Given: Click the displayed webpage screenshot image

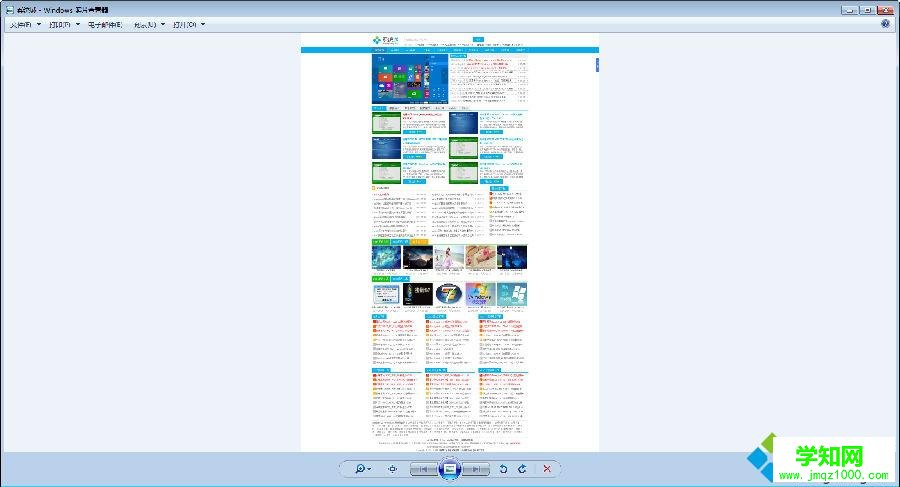Looking at the screenshot, I should [450, 242].
